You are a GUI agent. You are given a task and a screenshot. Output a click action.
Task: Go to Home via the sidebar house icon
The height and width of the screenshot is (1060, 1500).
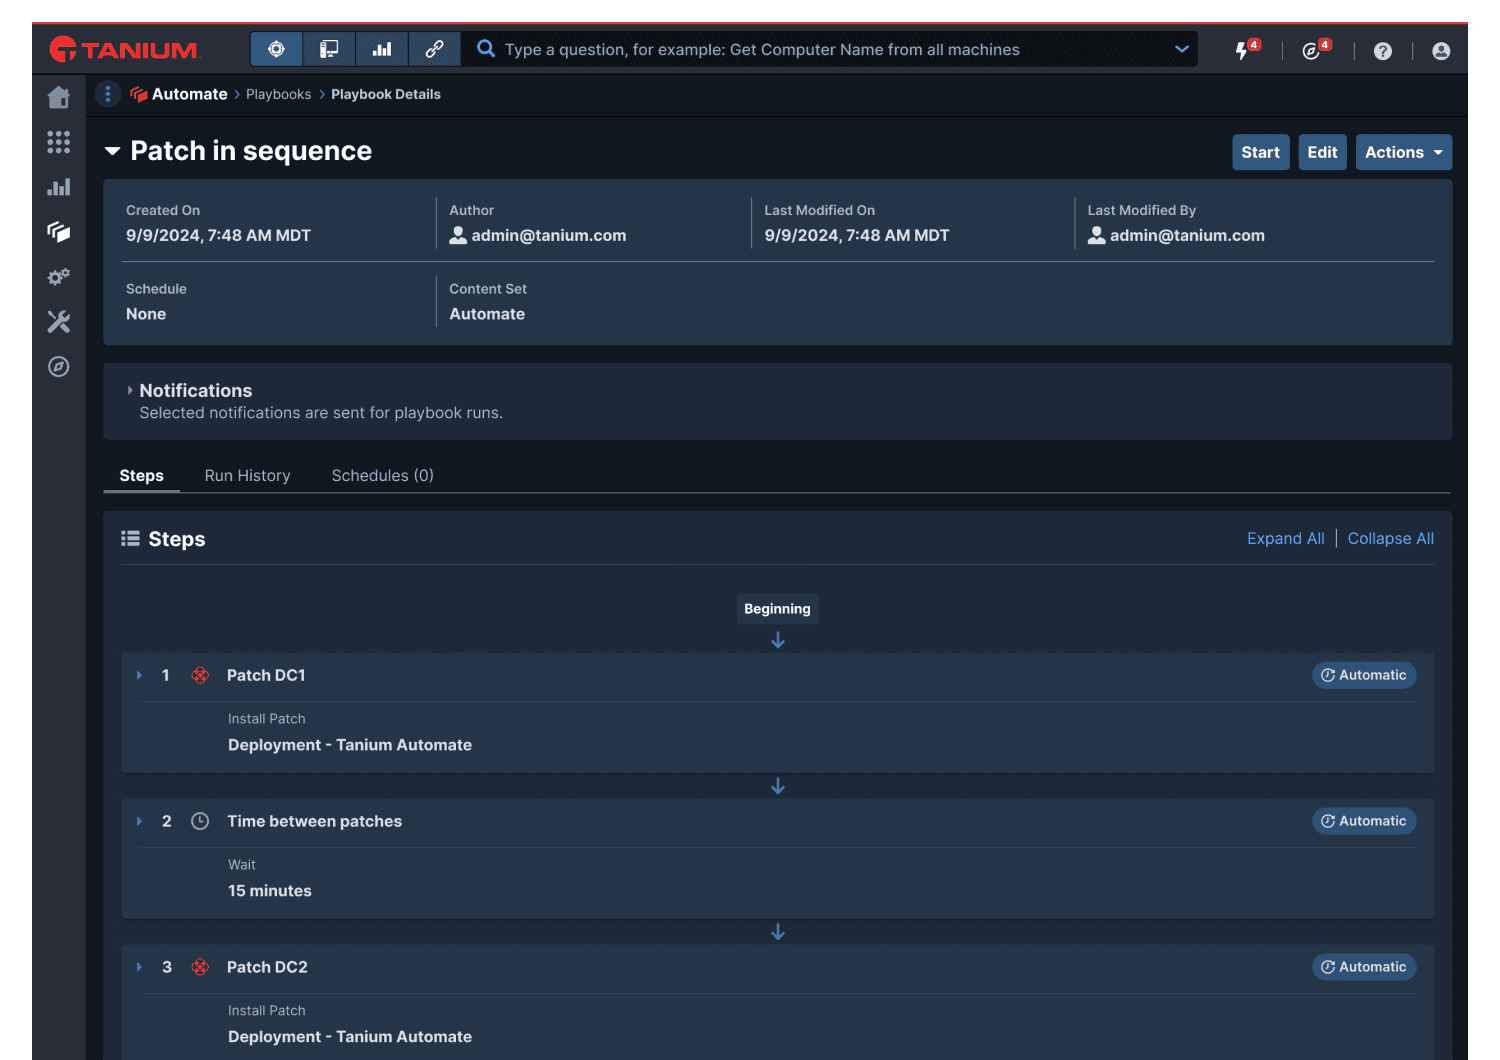click(x=59, y=97)
